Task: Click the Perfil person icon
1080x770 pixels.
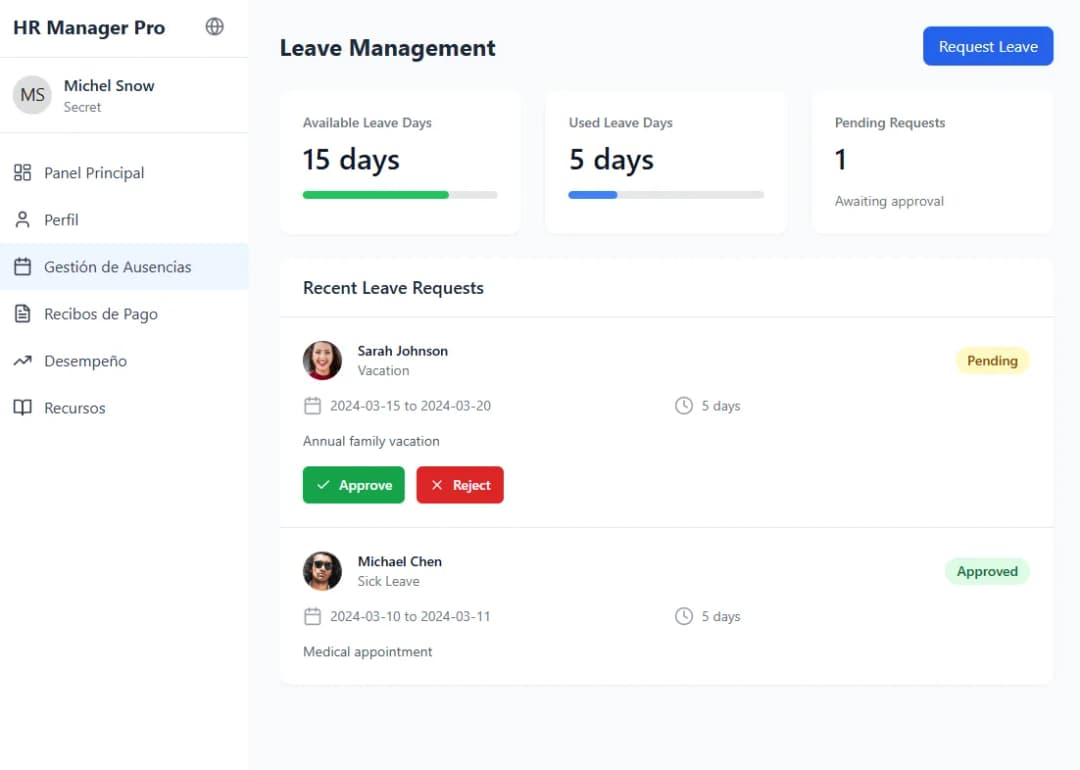Action: coord(22,220)
